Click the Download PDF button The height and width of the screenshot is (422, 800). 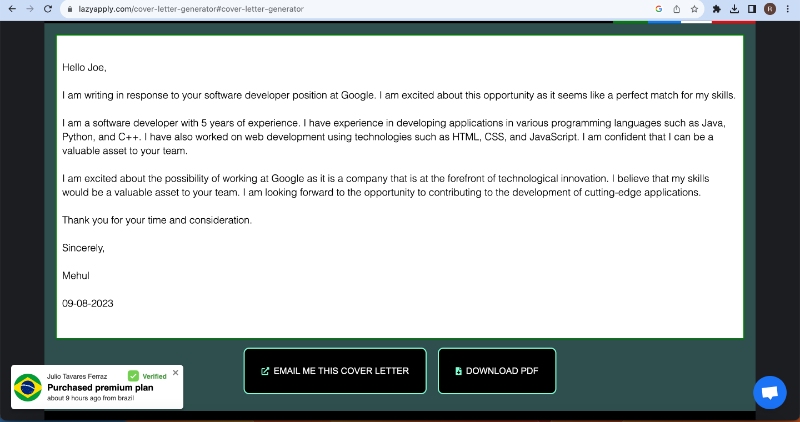tap(496, 371)
